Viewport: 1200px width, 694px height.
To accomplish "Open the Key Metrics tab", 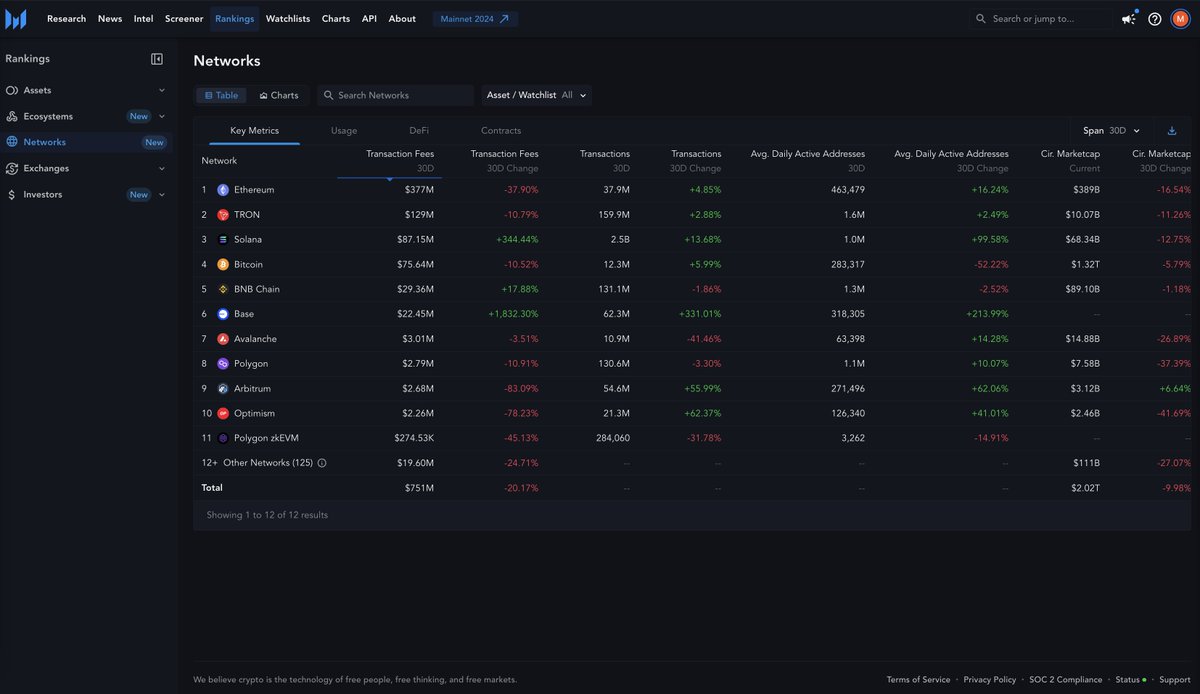I will 254,131.
